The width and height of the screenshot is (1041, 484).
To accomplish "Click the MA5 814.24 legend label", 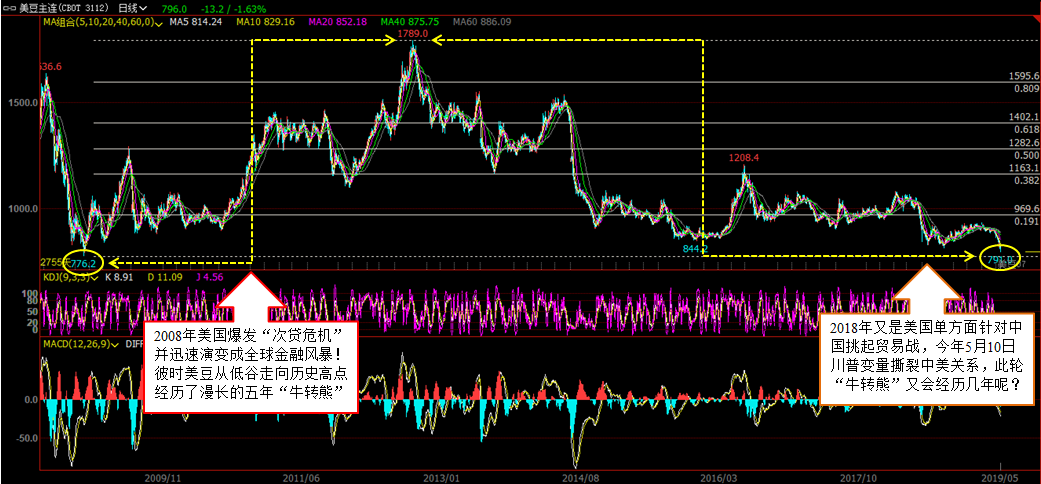I will tap(194, 20).
